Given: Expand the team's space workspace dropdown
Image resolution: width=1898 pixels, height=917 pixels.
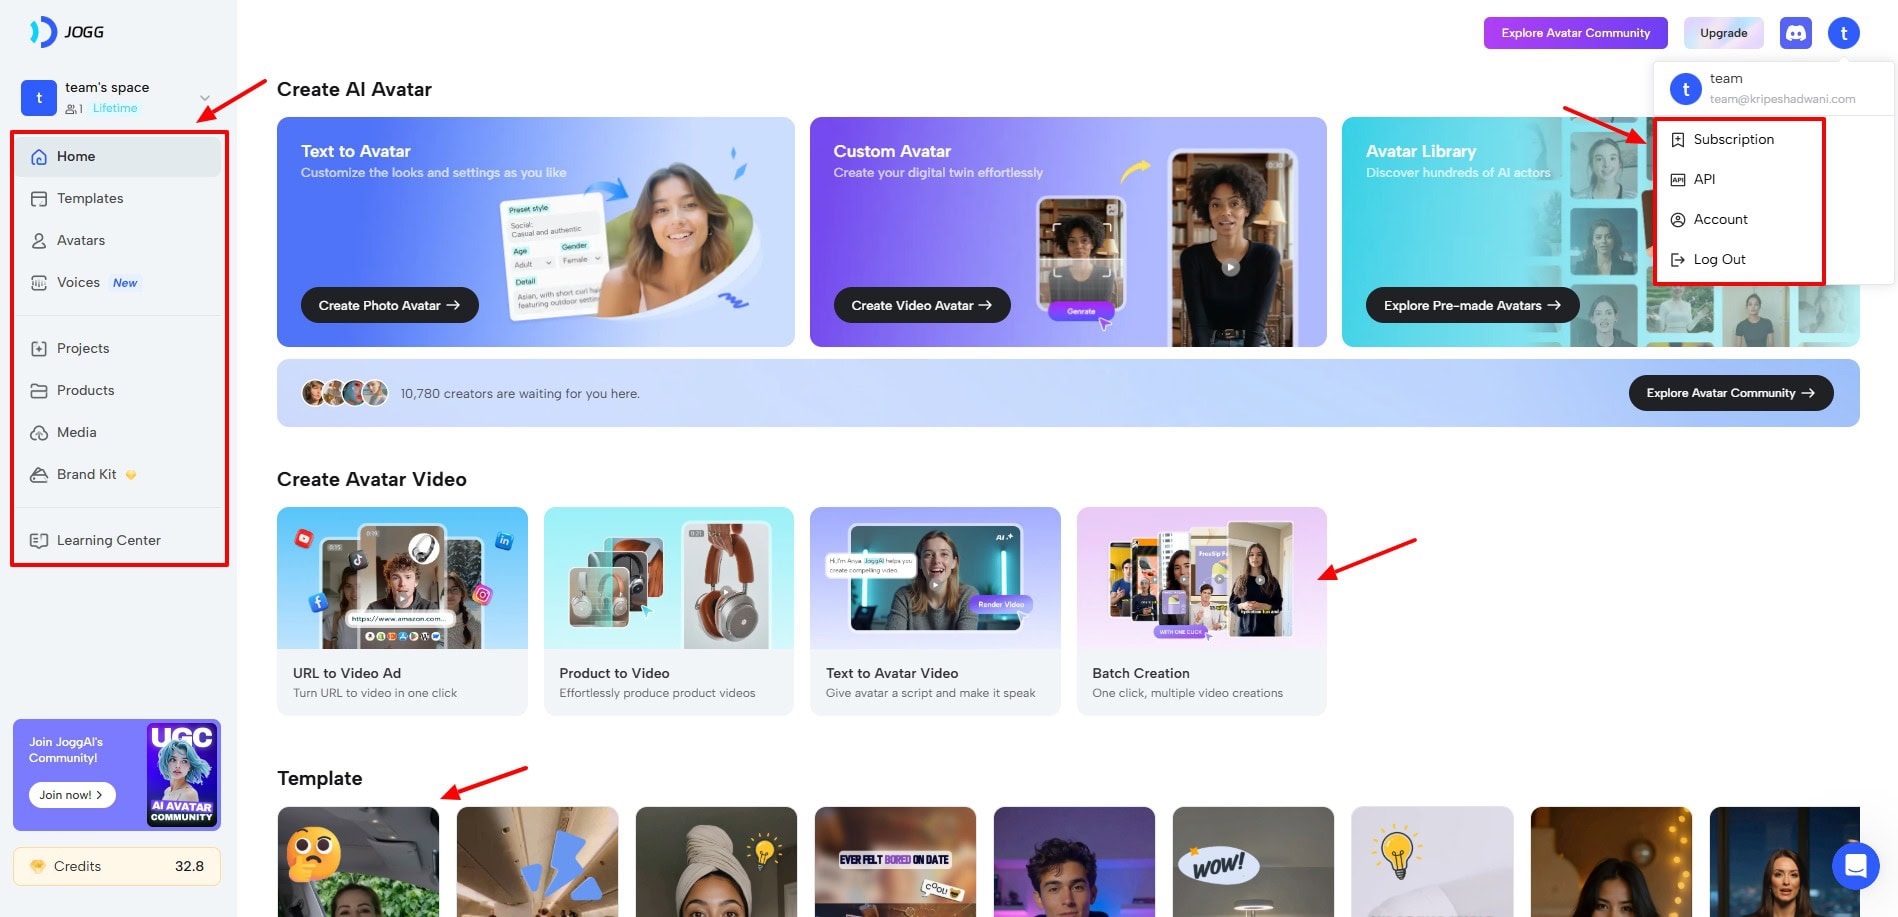Looking at the screenshot, I should [204, 98].
